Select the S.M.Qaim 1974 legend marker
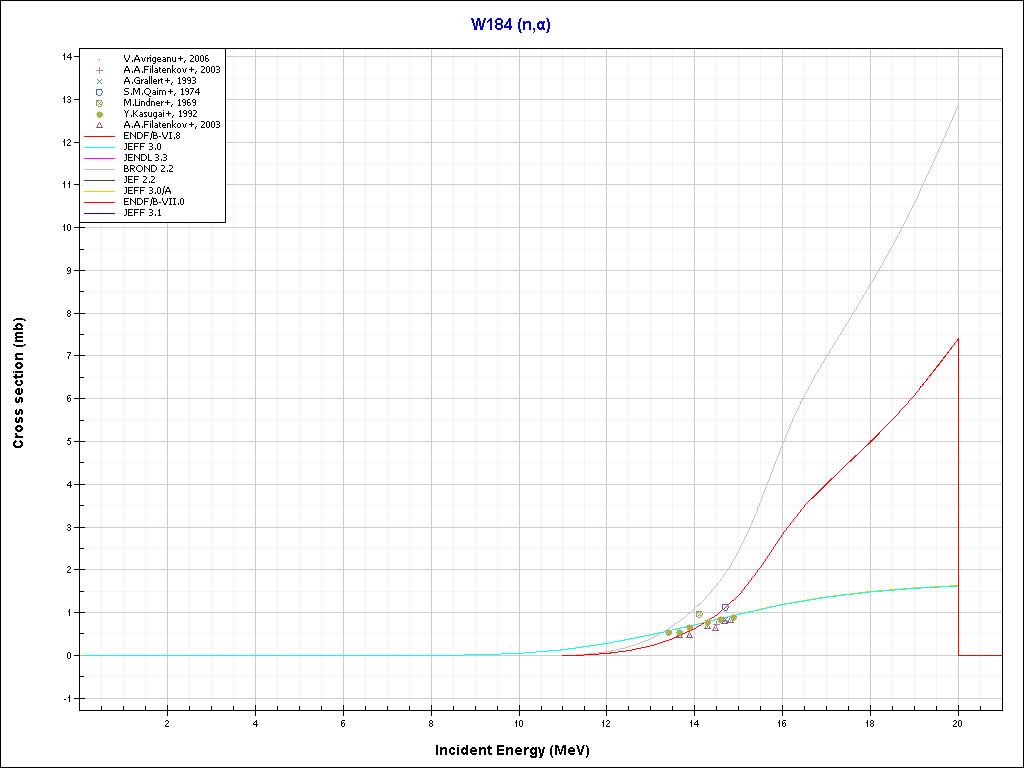1024x768 pixels. (100, 92)
